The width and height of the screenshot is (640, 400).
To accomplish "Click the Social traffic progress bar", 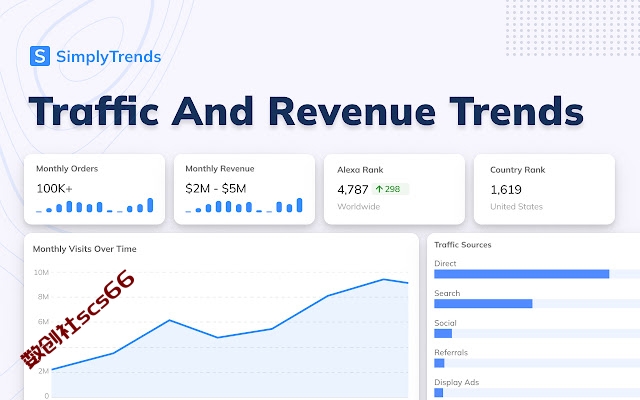I will coord(537,333).
